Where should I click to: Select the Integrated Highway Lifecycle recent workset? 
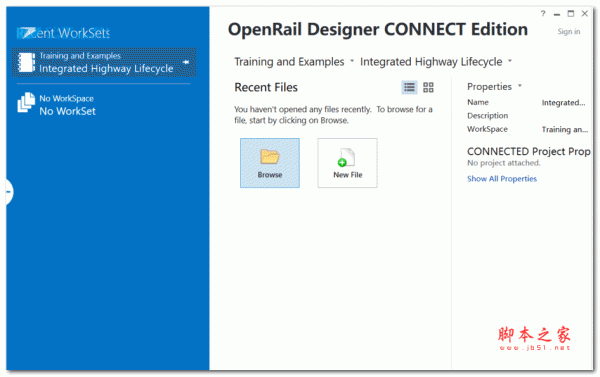tap(104, 62)
